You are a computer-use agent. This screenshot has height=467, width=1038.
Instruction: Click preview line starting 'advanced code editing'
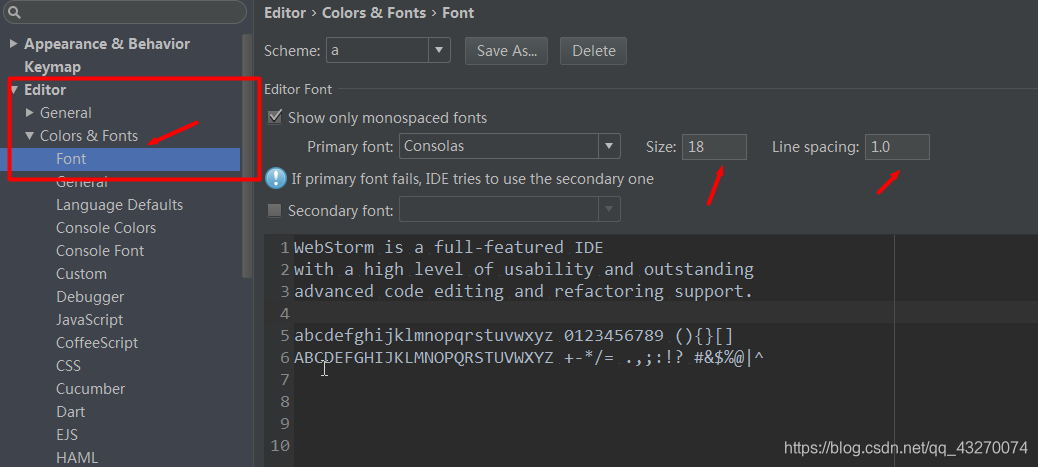click(524, 291)
